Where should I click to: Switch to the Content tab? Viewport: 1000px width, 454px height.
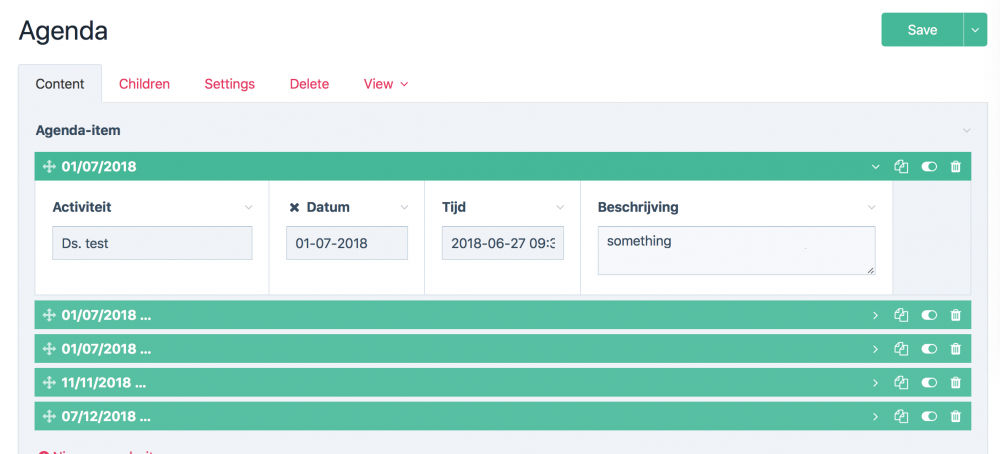[x=60, y=84]
